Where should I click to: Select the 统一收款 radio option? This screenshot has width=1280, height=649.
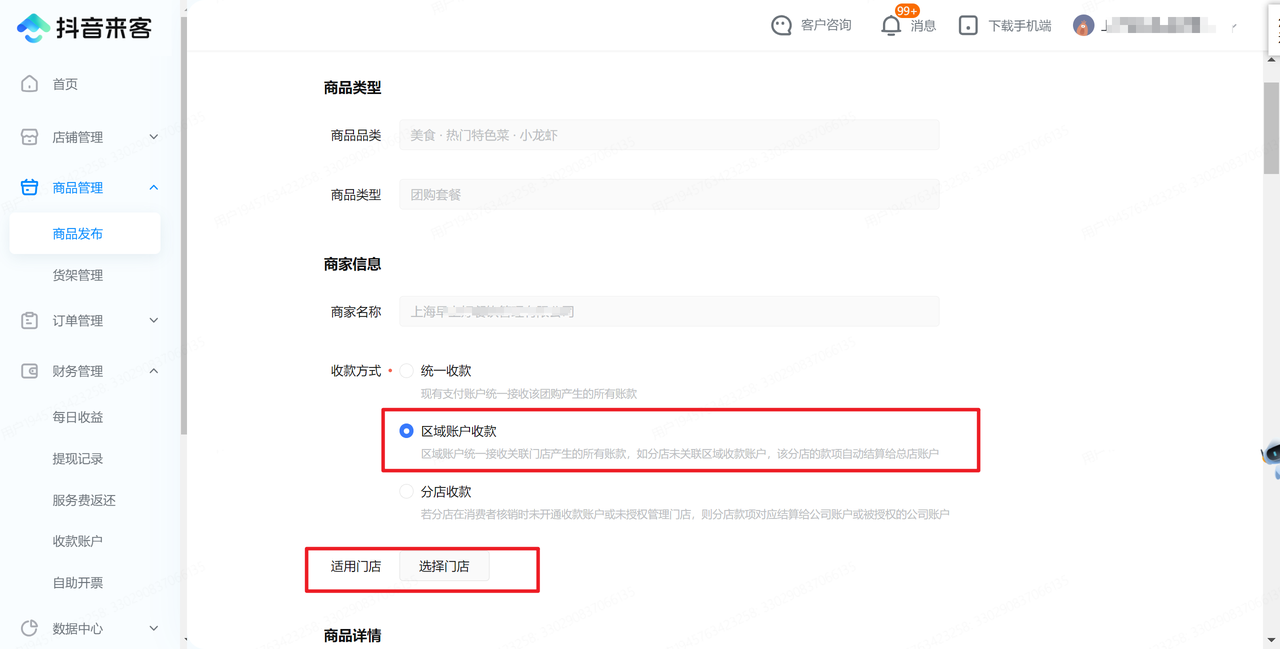406,371
